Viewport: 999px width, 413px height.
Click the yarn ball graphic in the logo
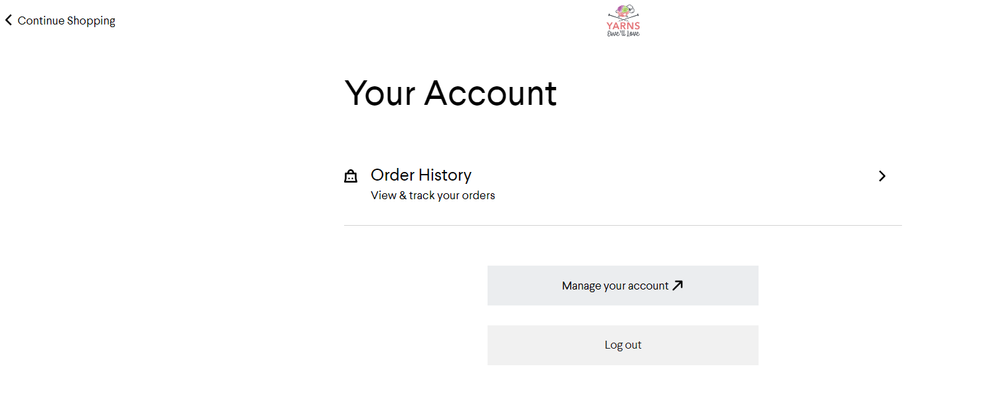point(622,11)
